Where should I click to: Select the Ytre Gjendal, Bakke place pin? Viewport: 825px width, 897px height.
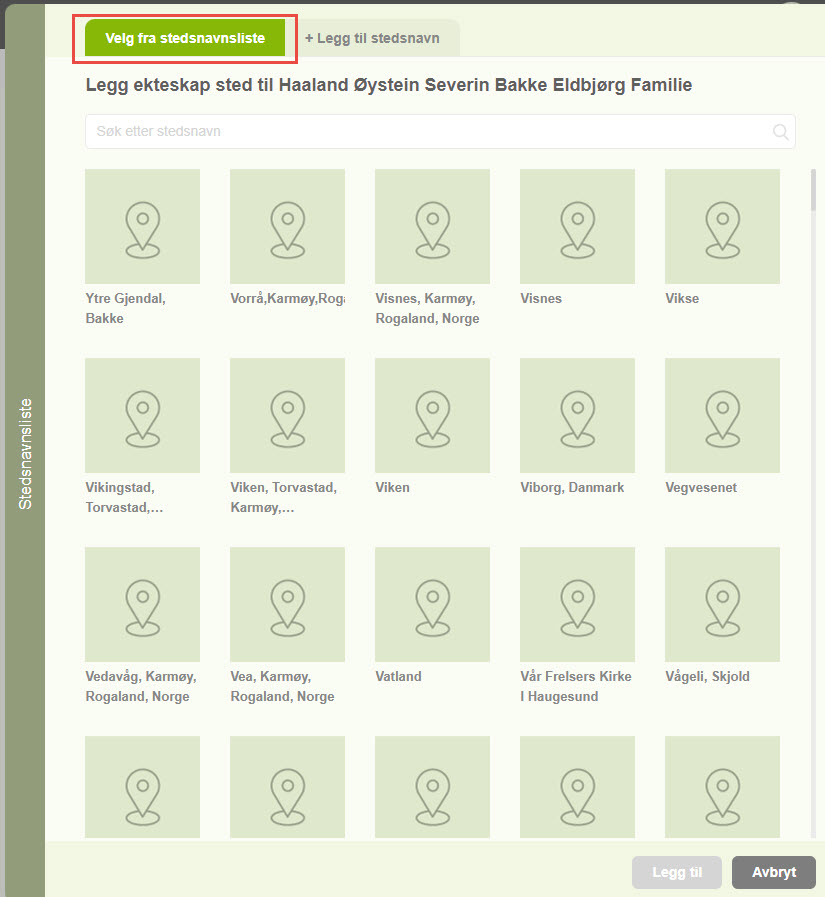142,226
